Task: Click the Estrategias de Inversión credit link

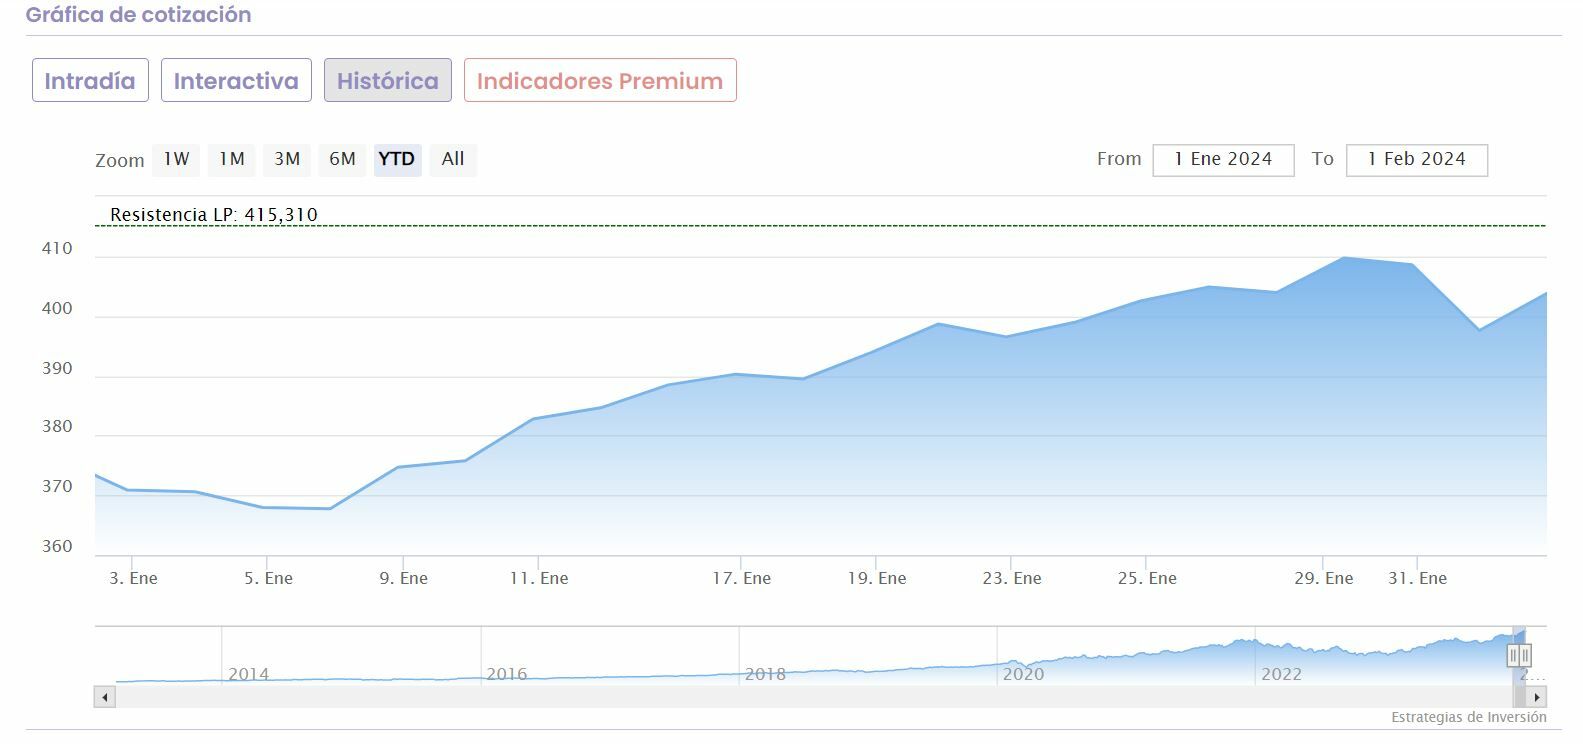Action: (x=1468, y=717)
